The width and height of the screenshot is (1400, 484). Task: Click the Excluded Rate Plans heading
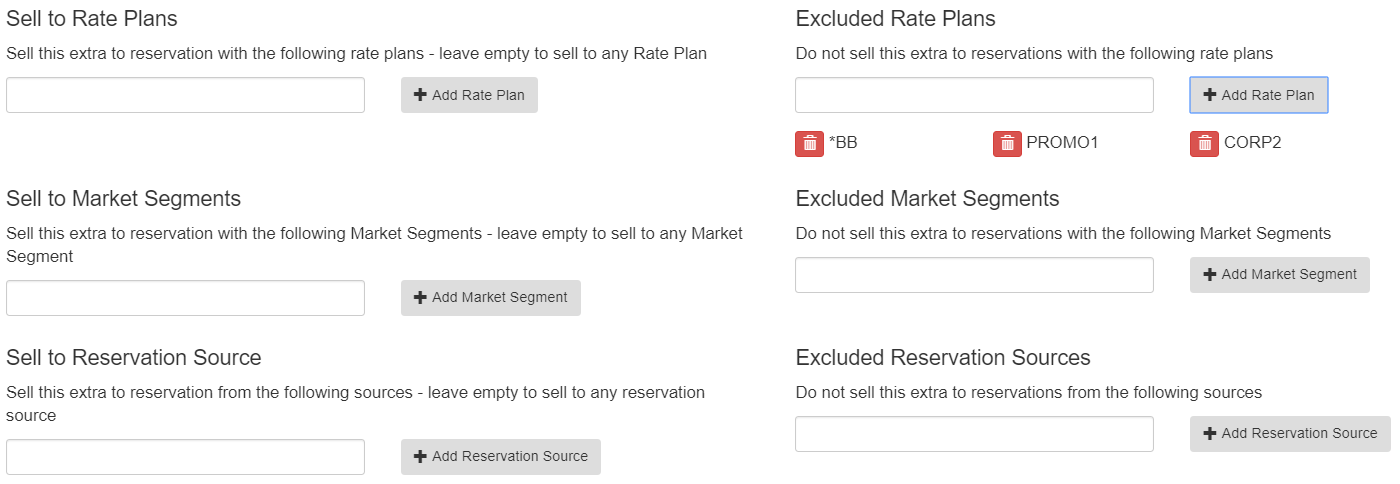[896, 19]
